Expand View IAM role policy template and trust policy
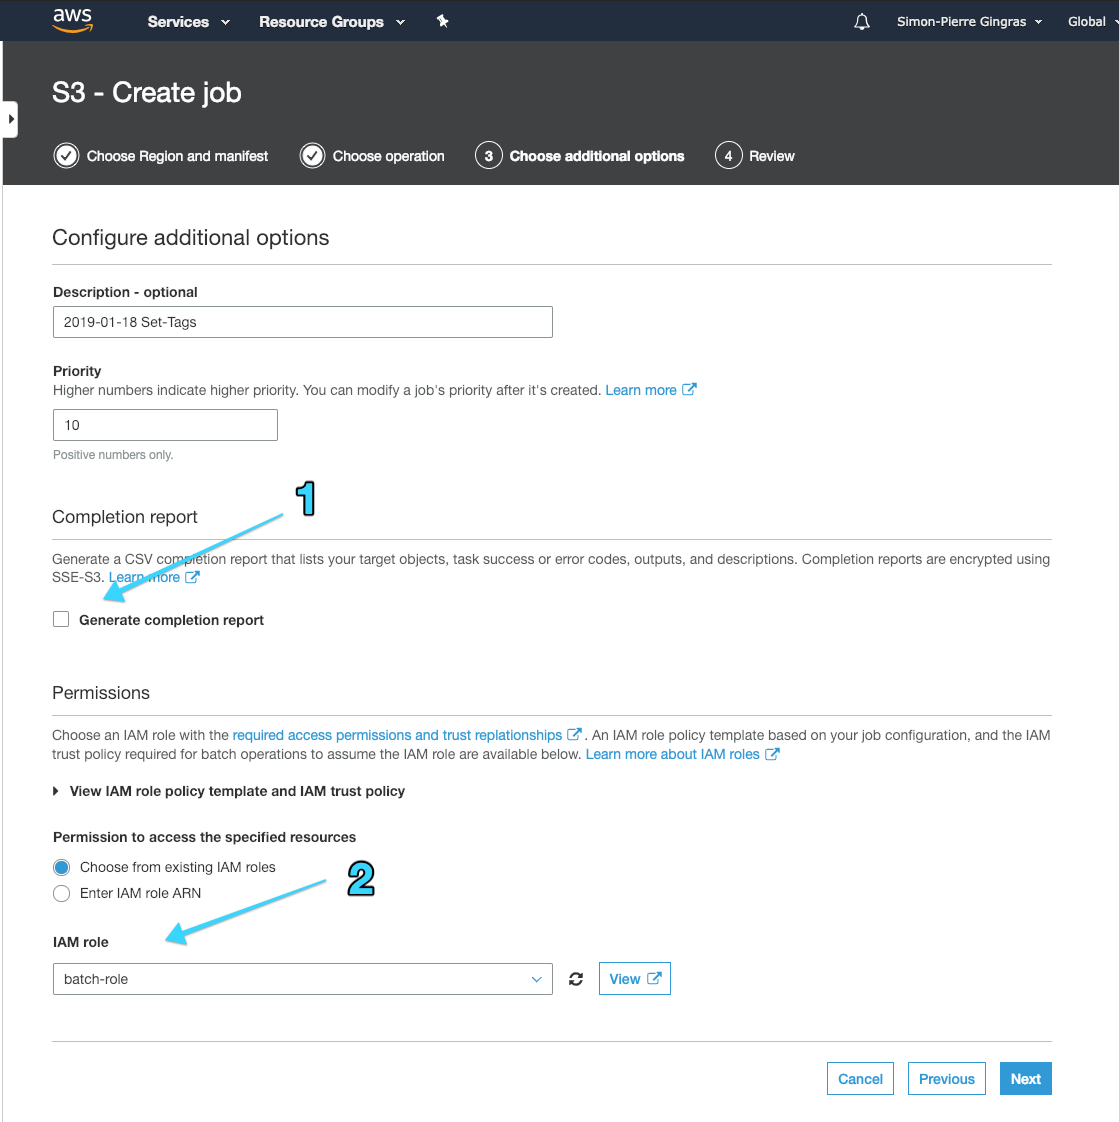This screenshot has height=1122, width=1119. [x=54, y=791]
